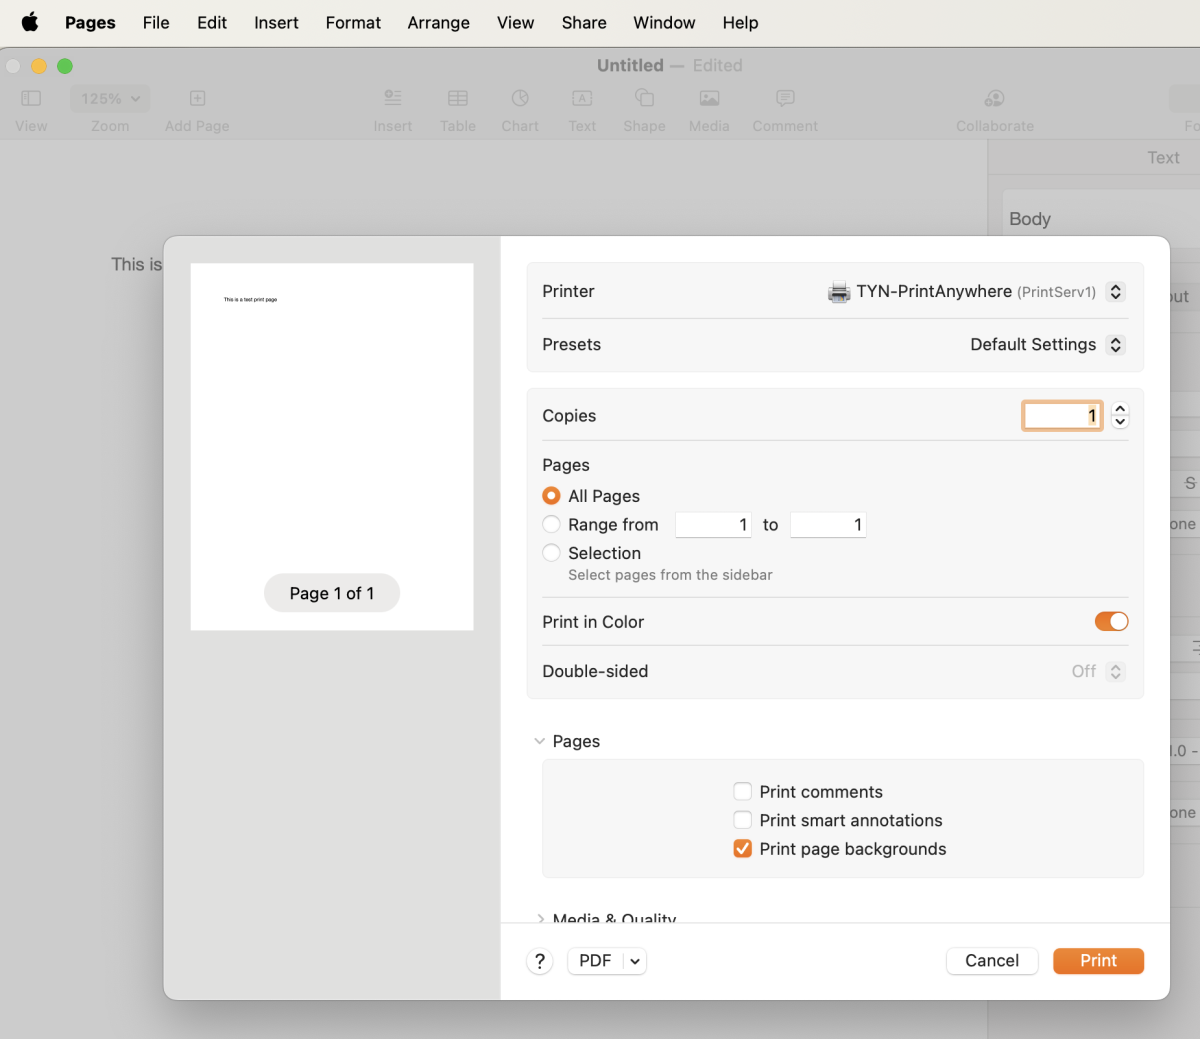
Task: Enable the Print comments checkbox
Action: coord(743,792)
